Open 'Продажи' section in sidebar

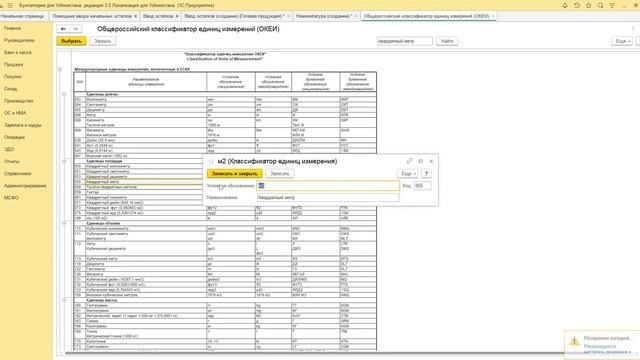tap(13, 64)
